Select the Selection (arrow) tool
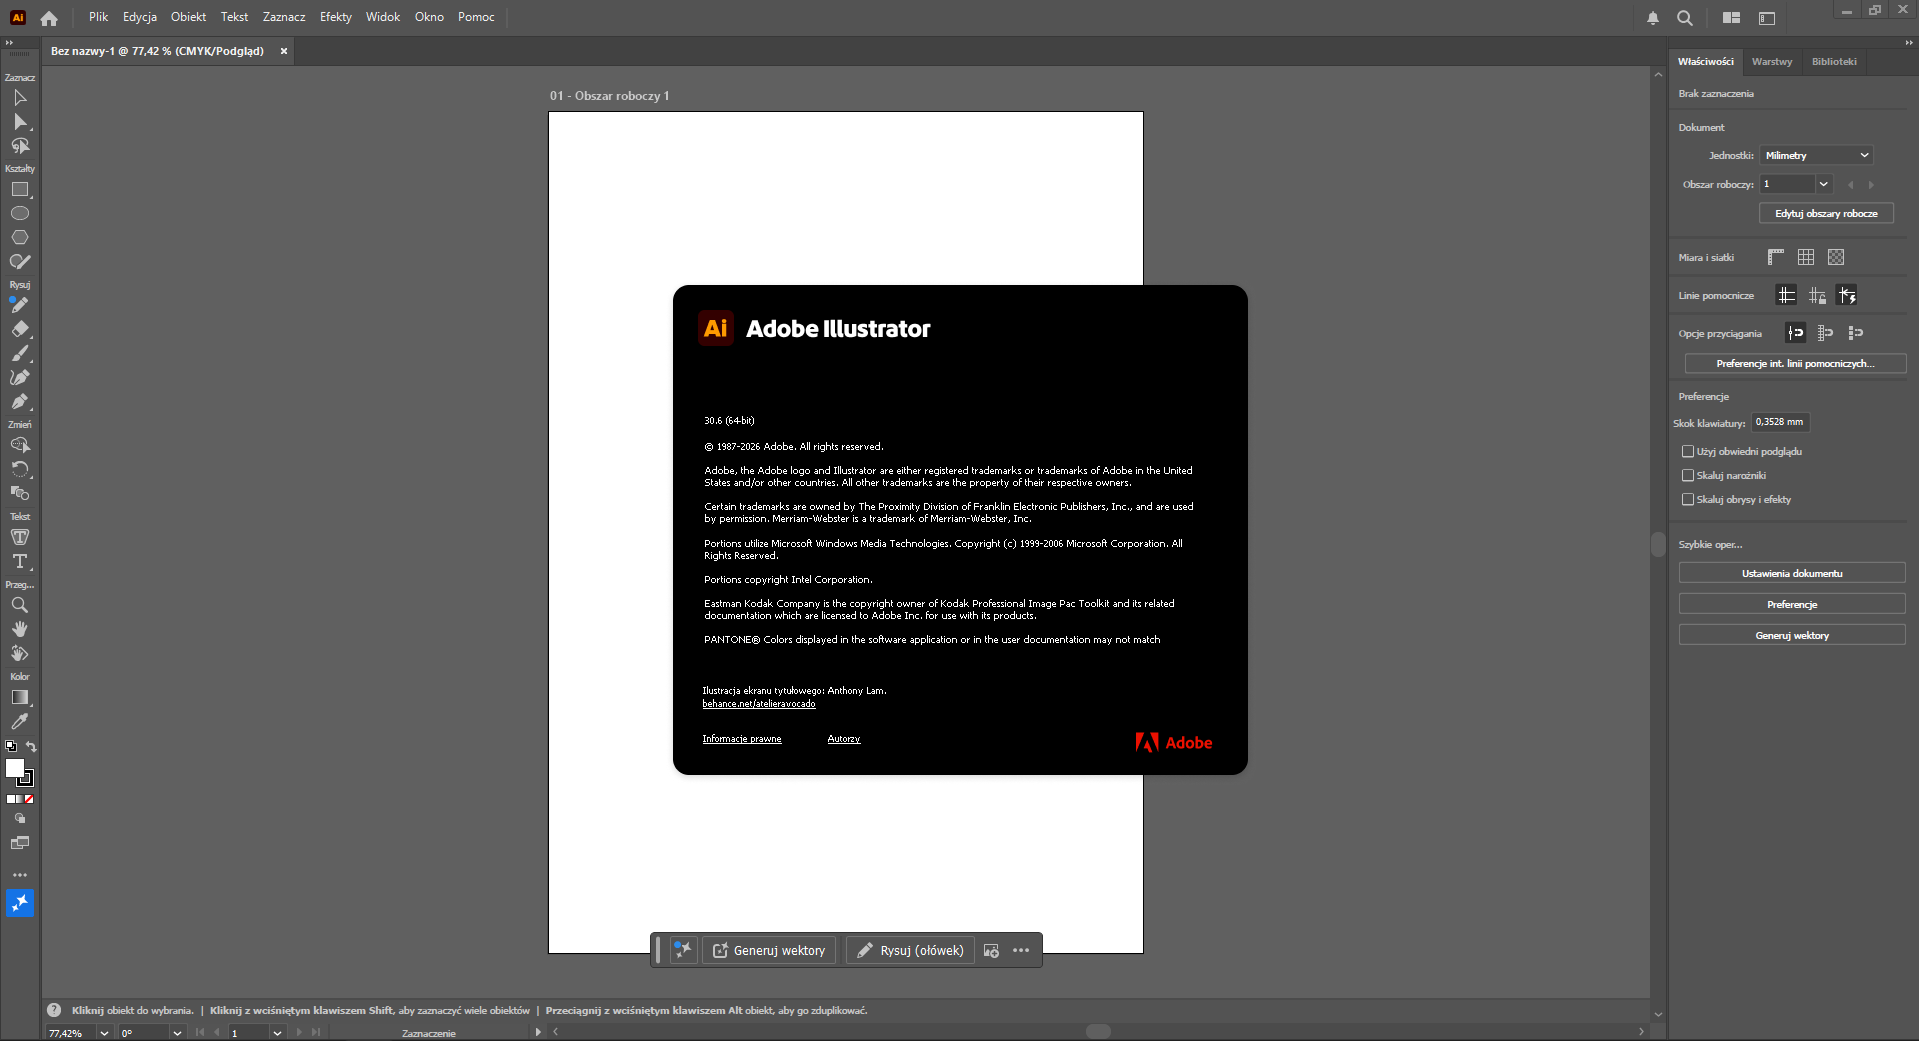This screenshot has height=1041, width=1919. pos(20,98)
